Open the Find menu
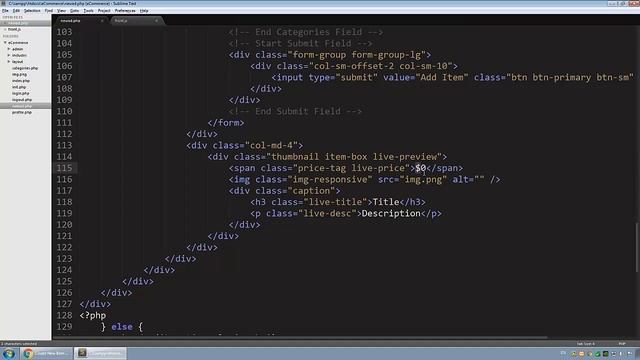The image size is (640, 360). 49,11
